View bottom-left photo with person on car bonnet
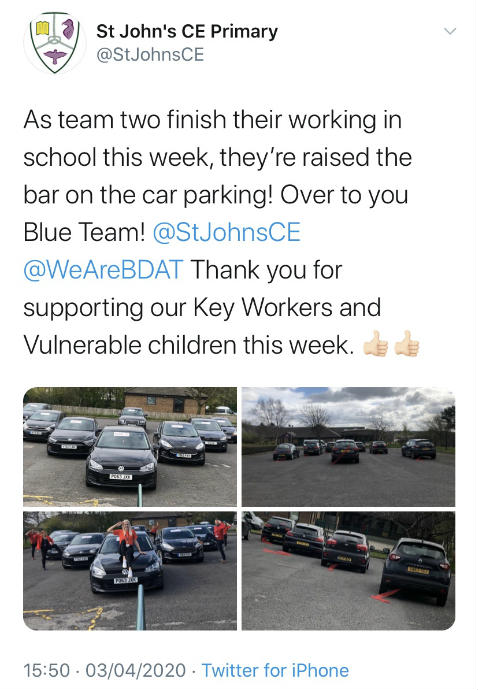Screen dimensions: 478x690 click(130, 571)
